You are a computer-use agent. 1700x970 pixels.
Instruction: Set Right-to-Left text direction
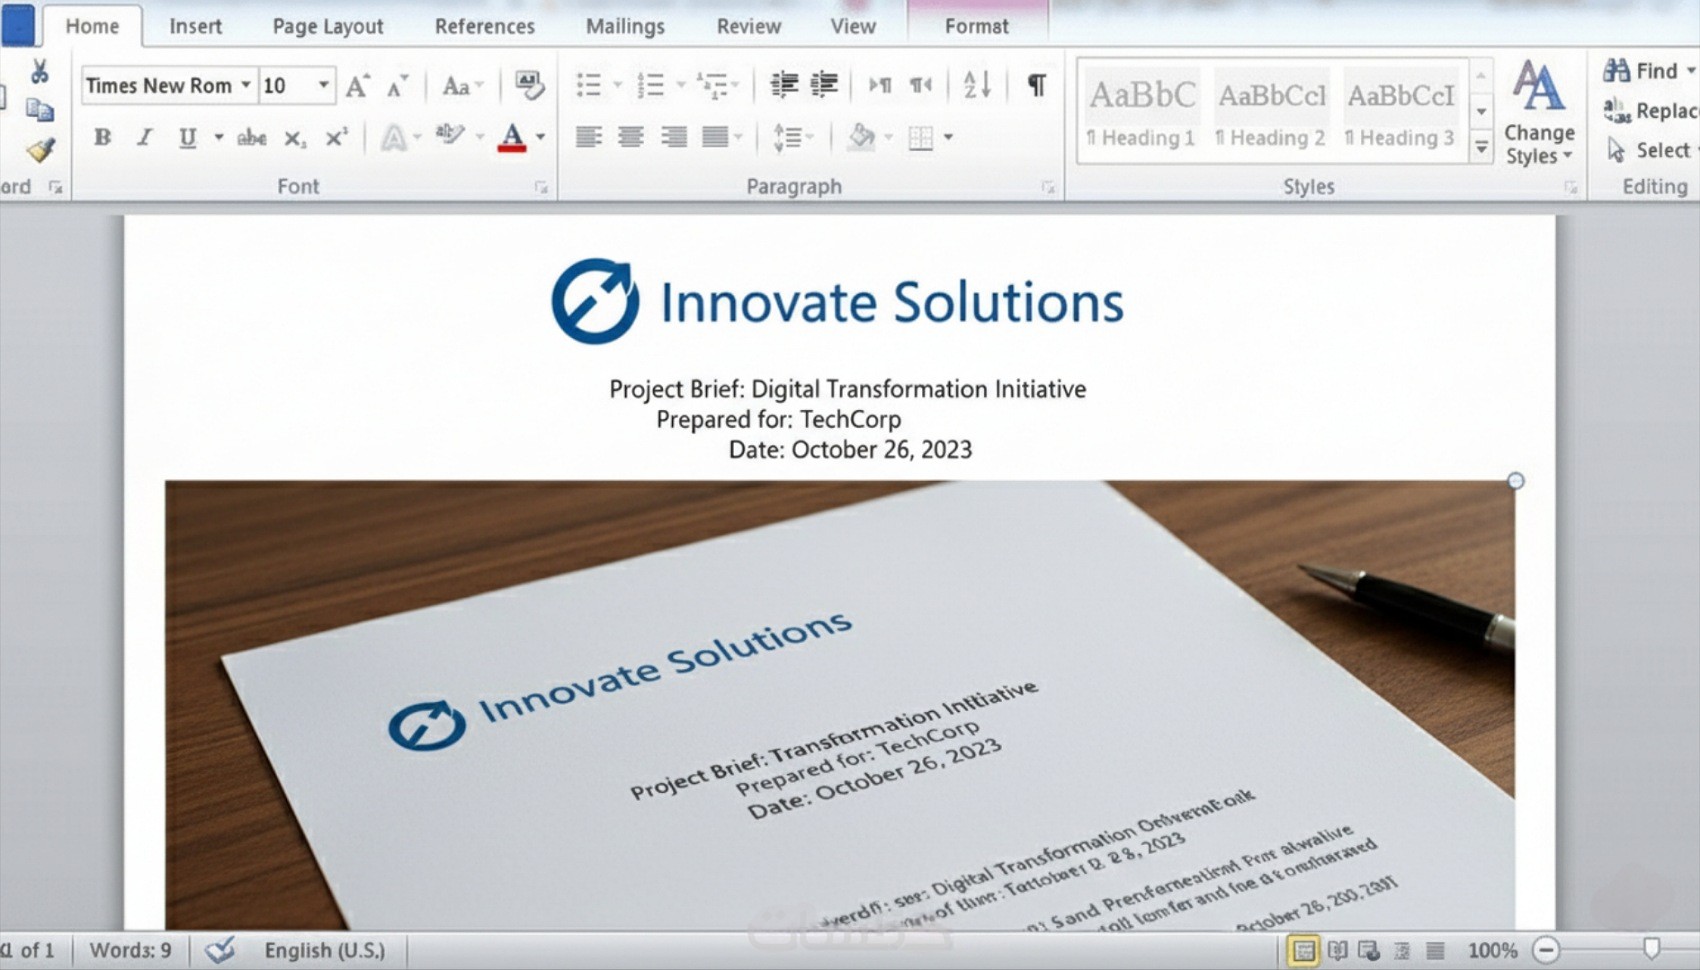pyautogui.click(x=920, y=85)
